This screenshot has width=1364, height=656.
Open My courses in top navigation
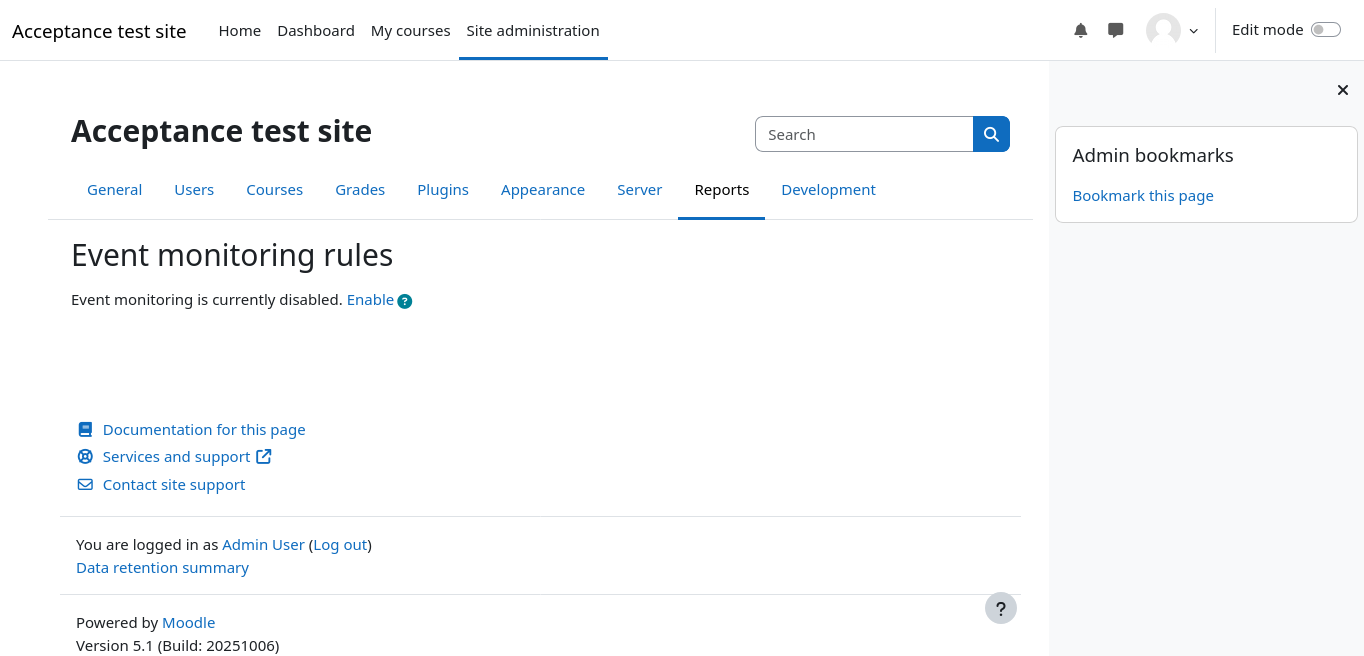click(x=410, y=31)
